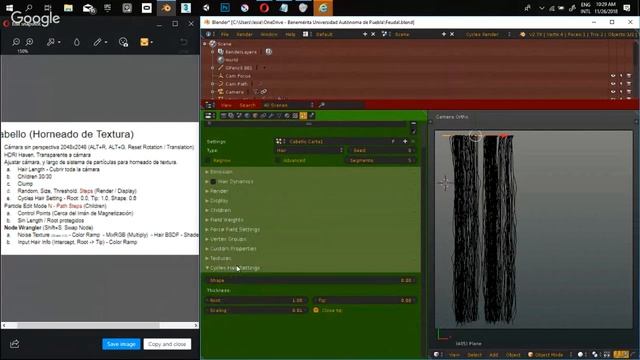Open the viewport Select menu

click(474, 355)
